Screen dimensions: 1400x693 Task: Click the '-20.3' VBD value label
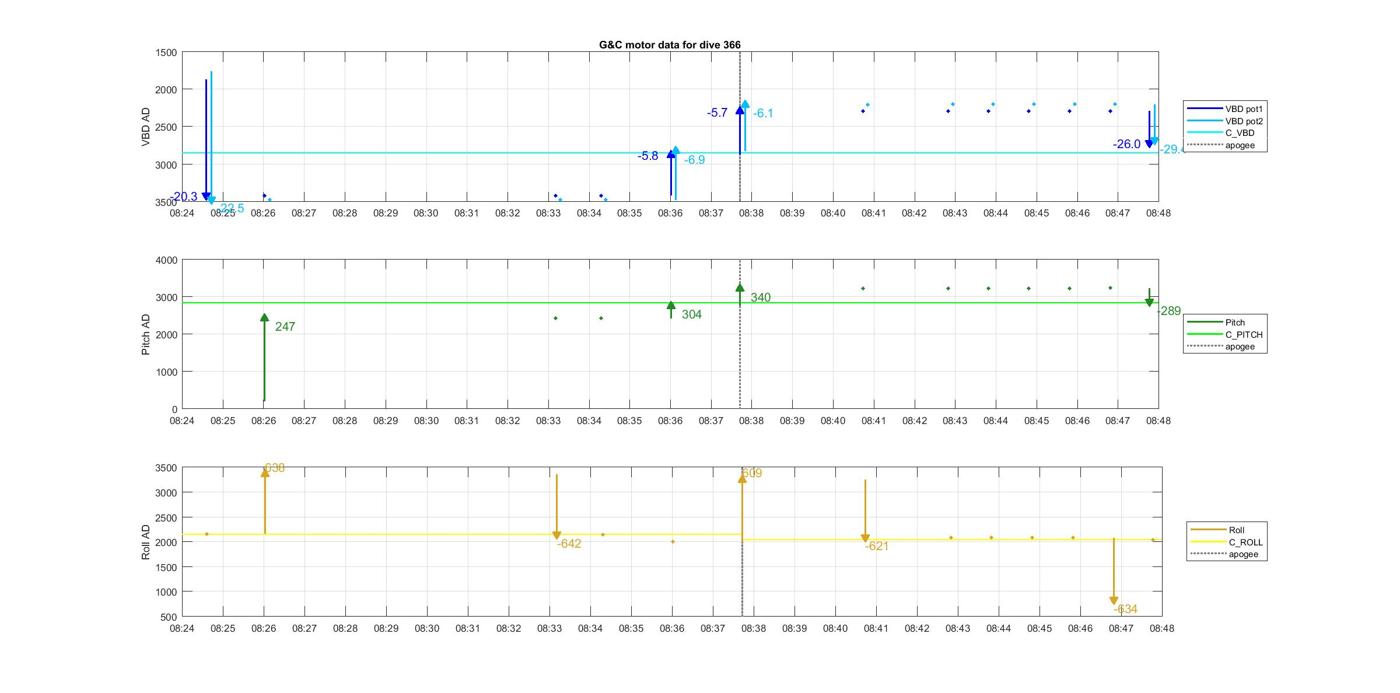[184, 197]
